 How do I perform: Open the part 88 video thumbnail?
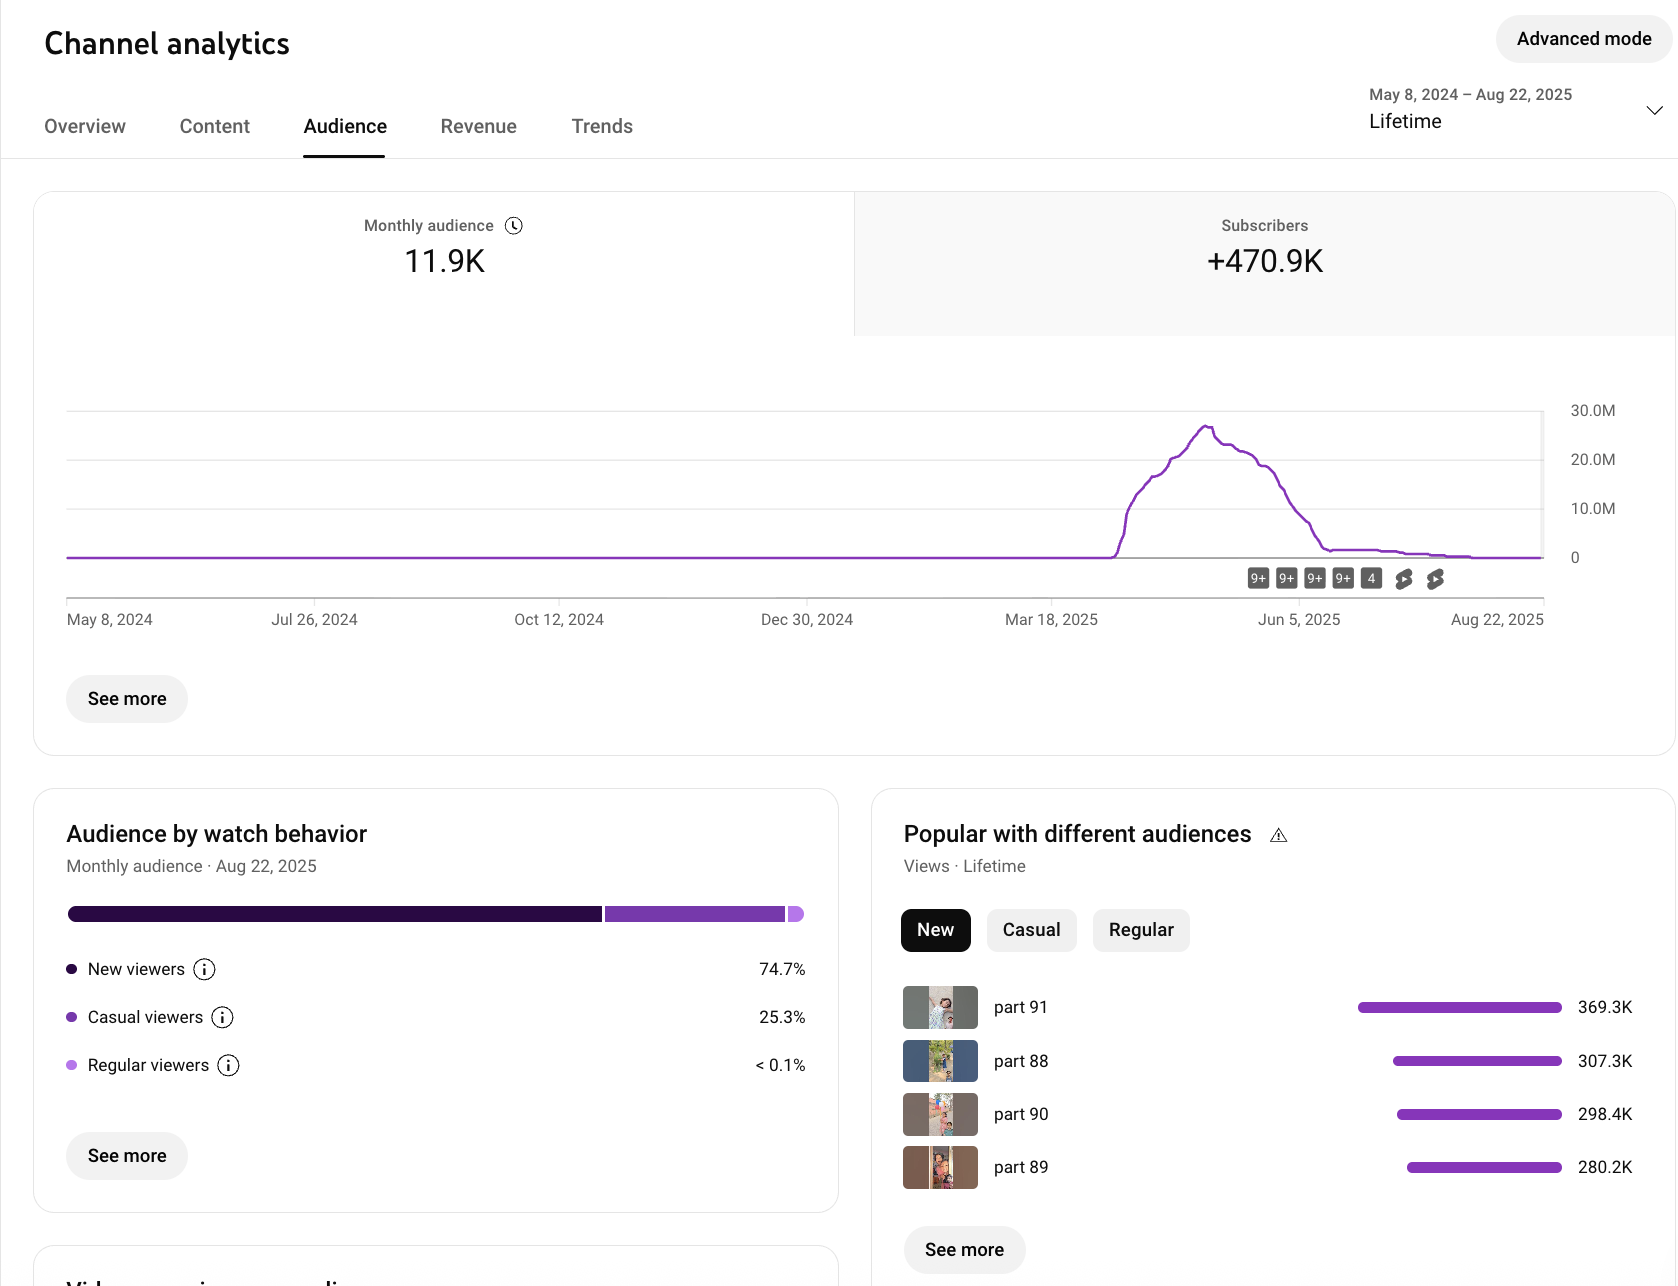point(940,1061)
